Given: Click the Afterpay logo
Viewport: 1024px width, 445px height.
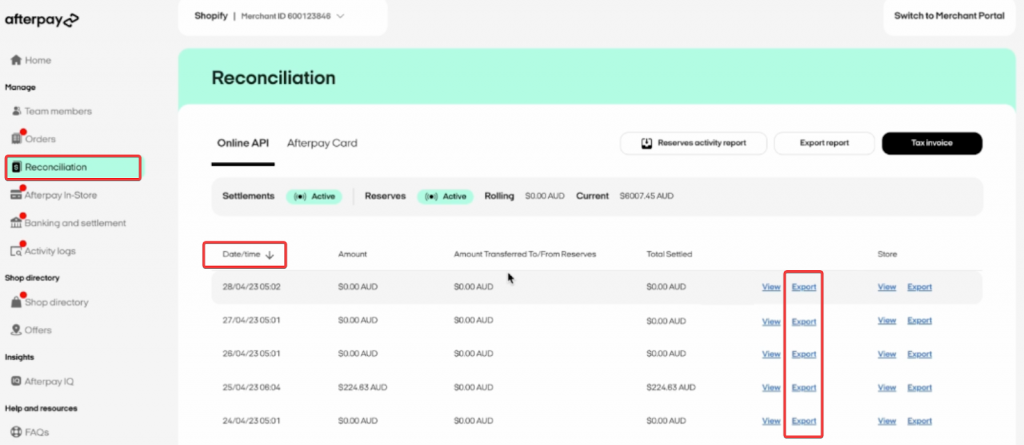Looking at the screenshot, I should pos(42,19).
